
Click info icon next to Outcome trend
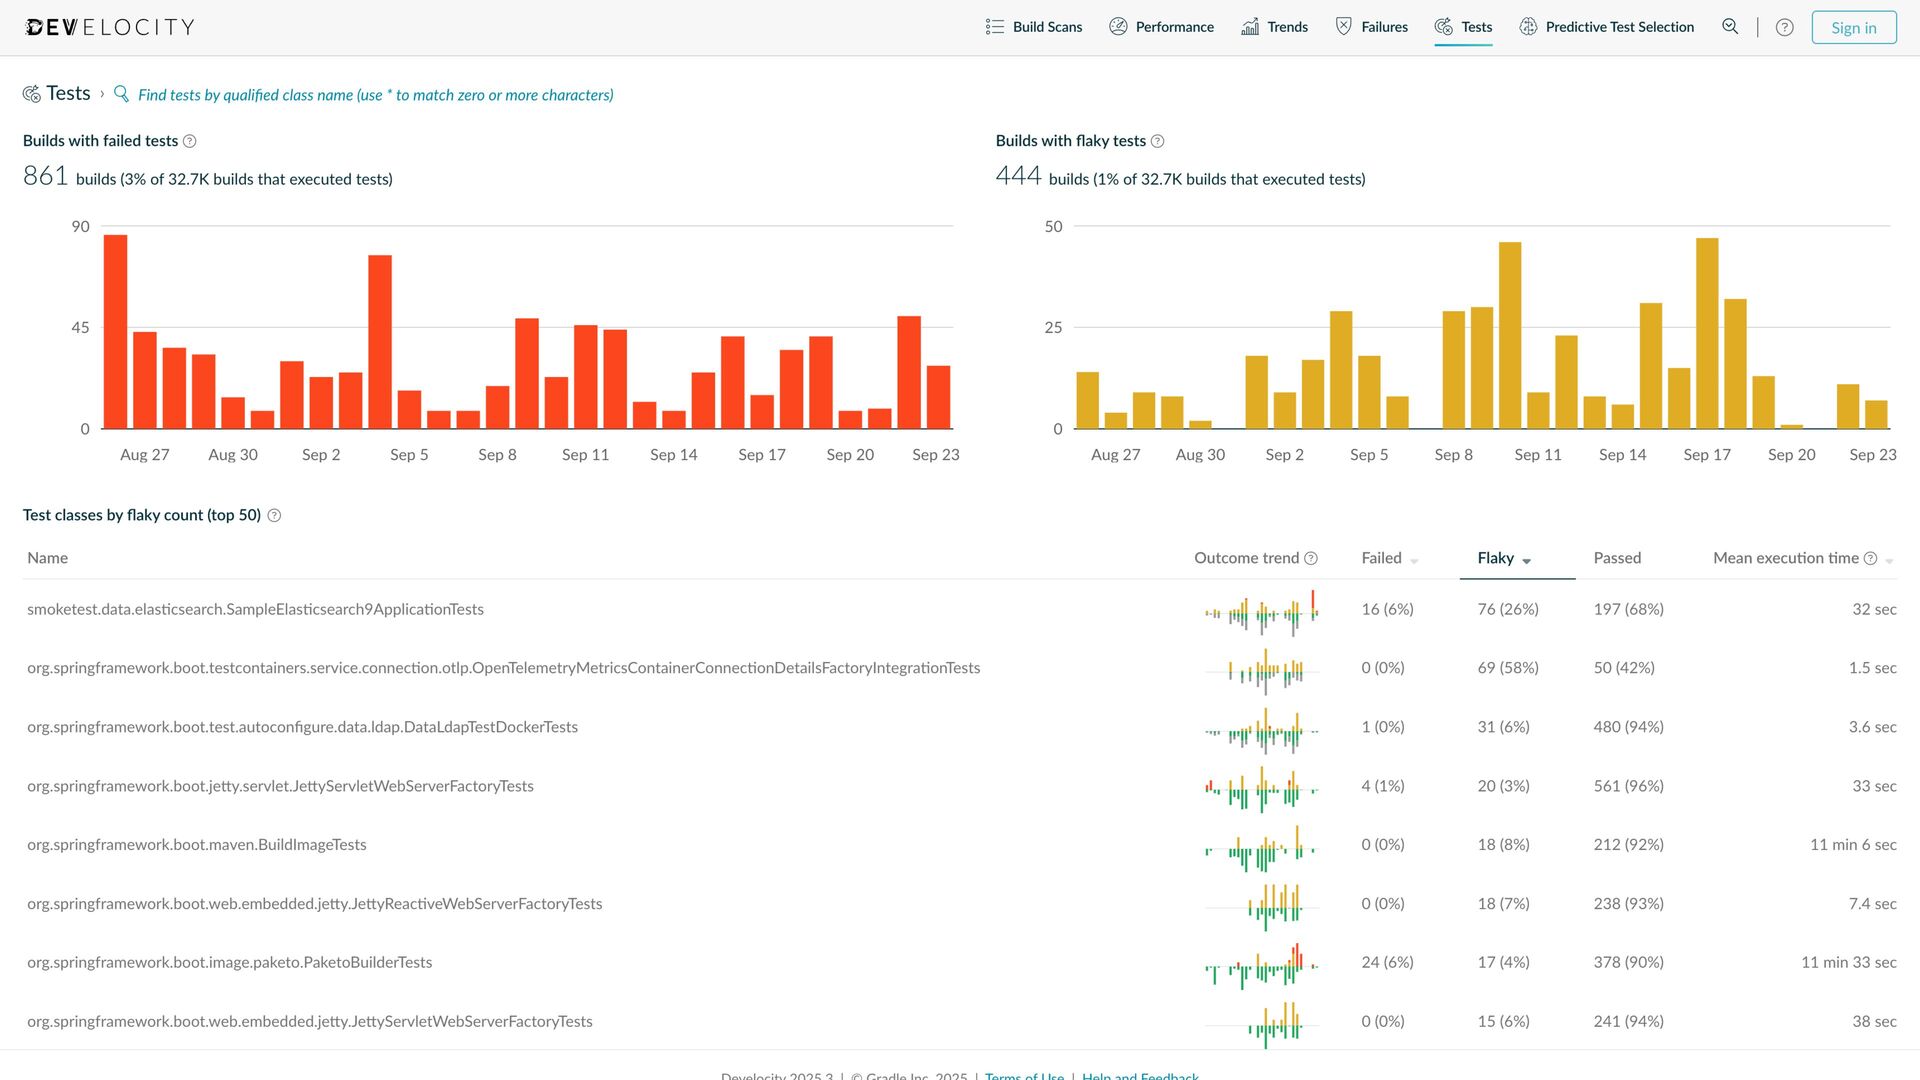[1311, 558]
